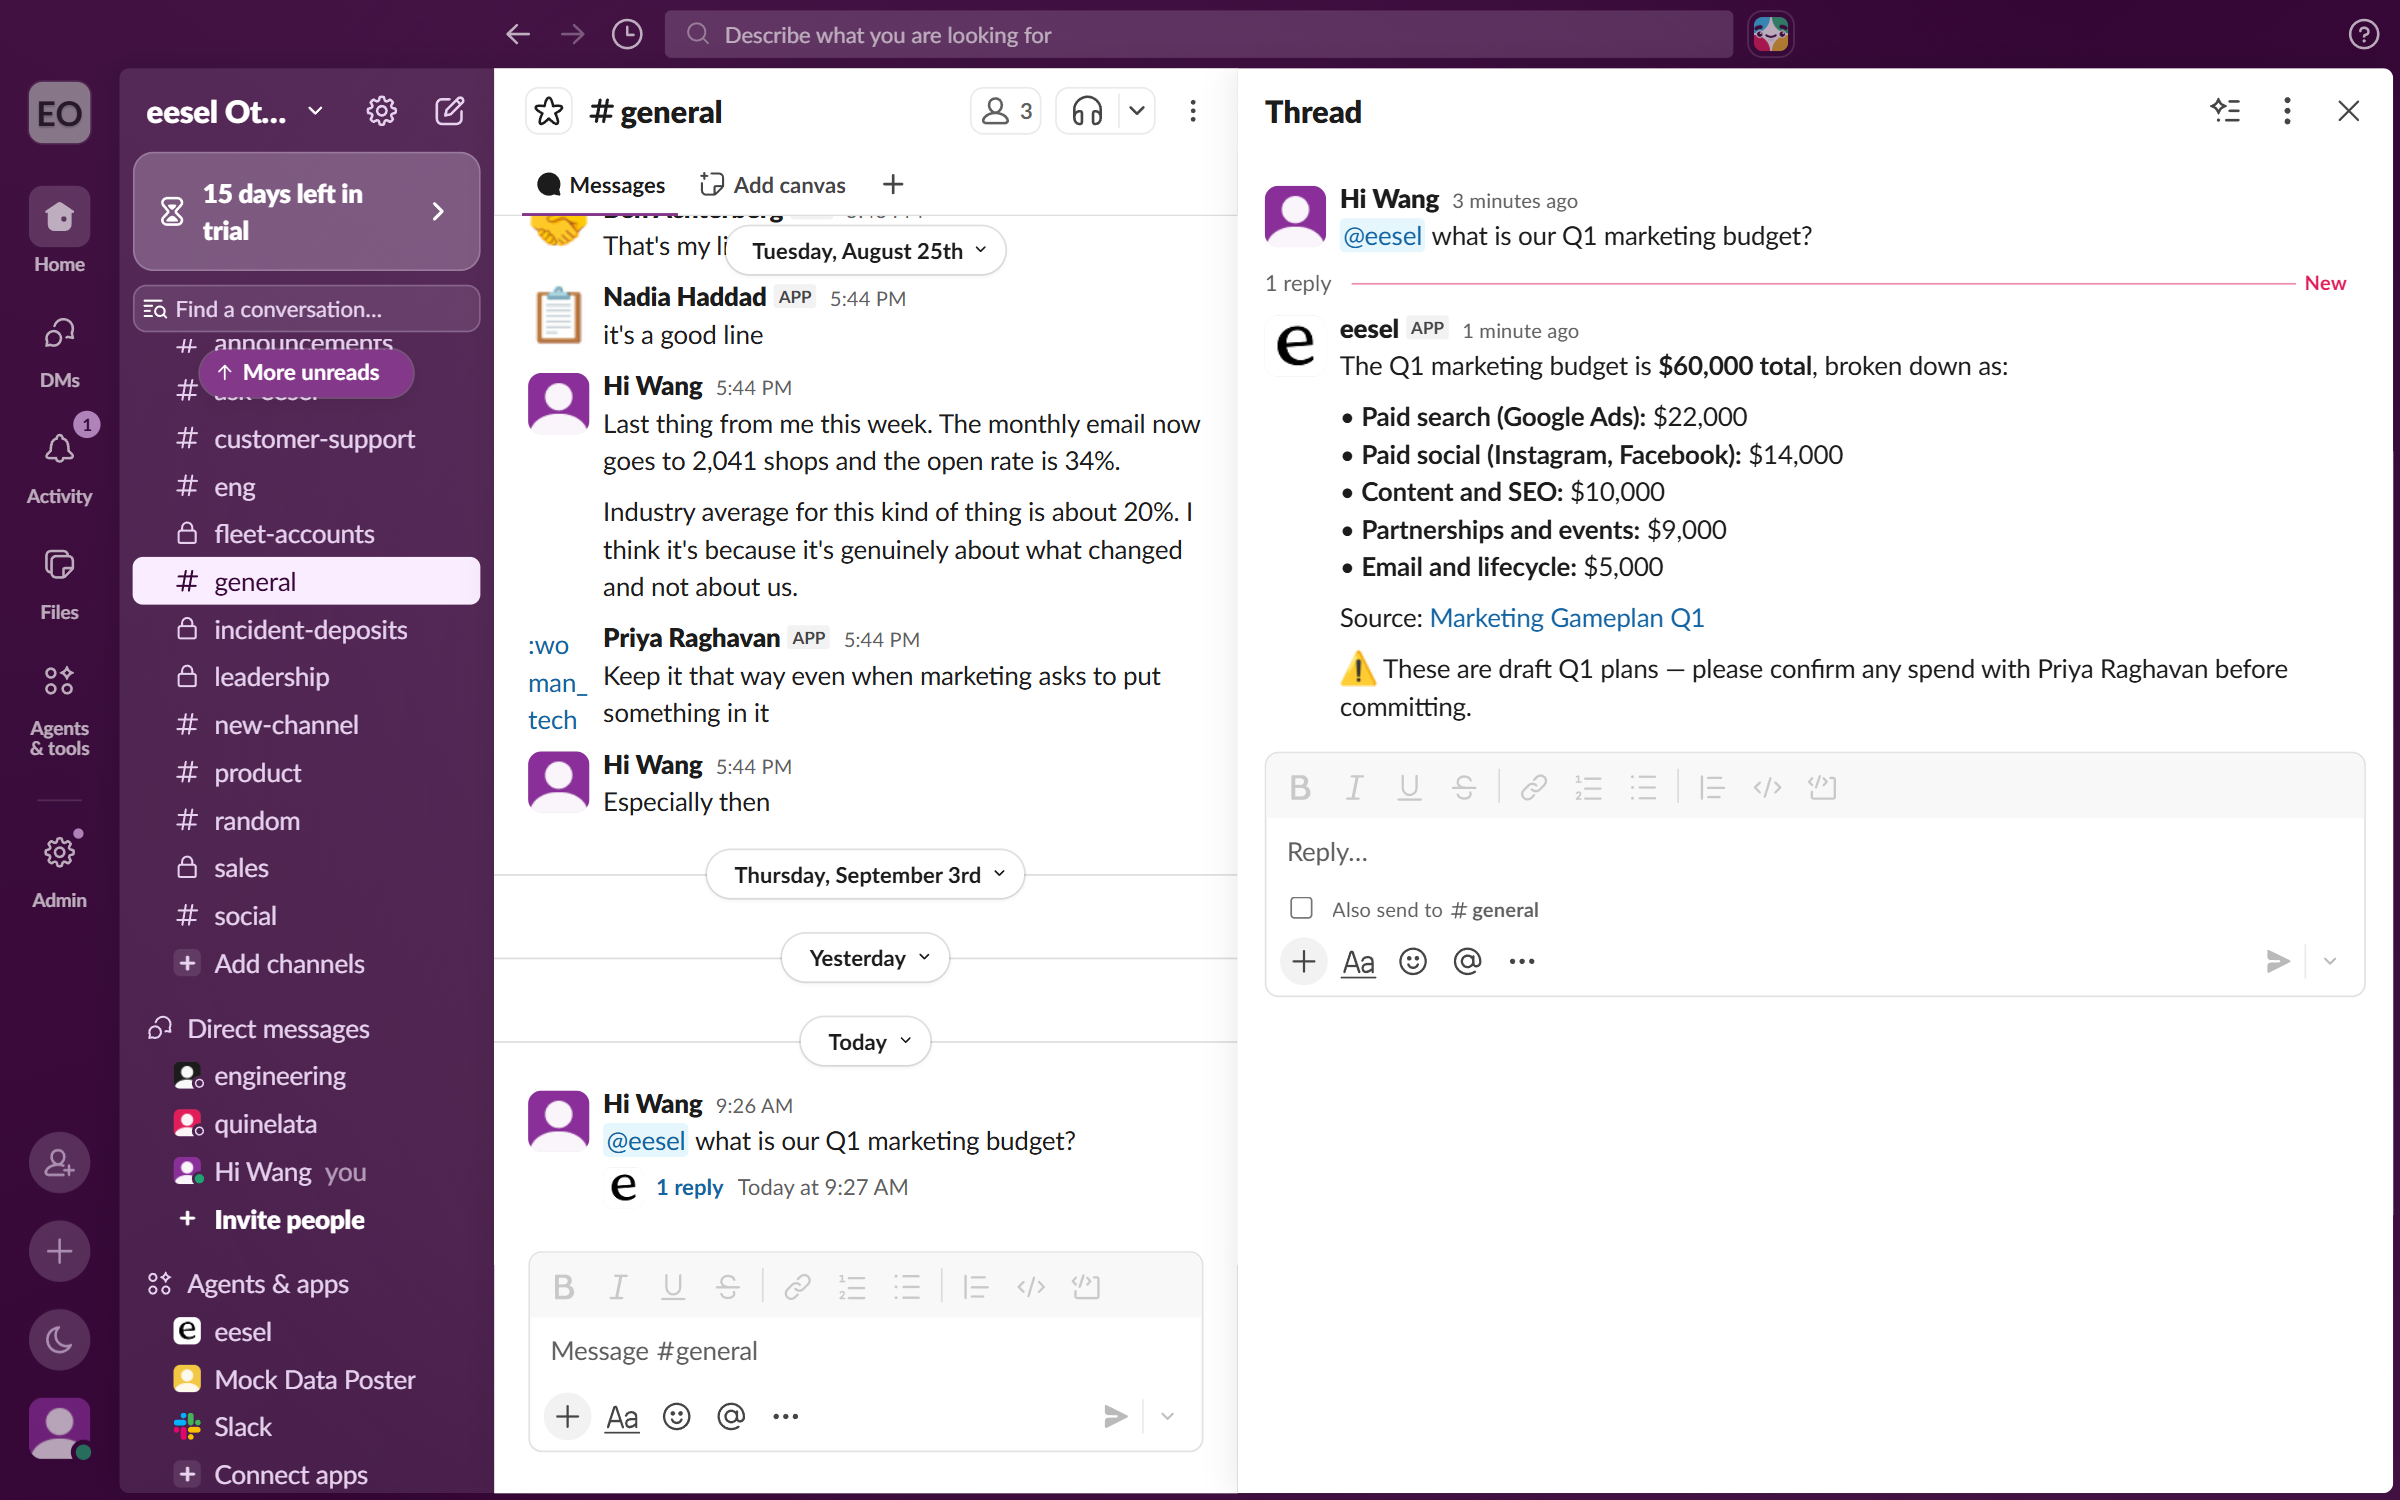
Task: Mention someone in thread reply
Action: pos(1467,962)
